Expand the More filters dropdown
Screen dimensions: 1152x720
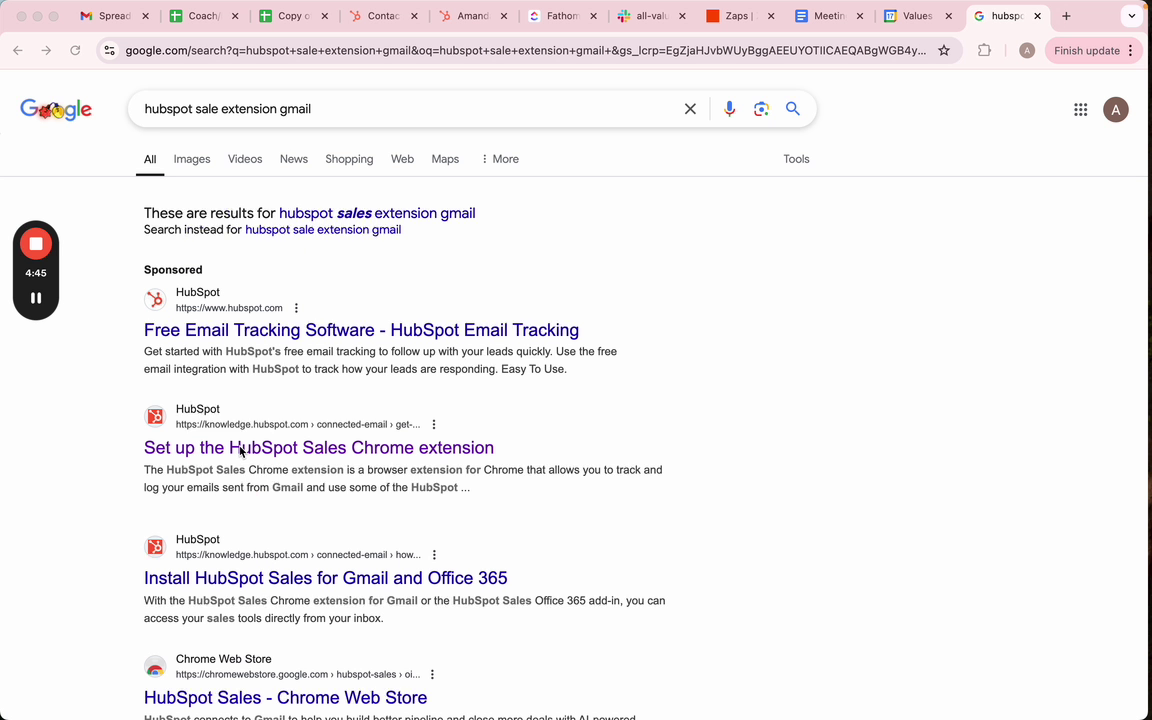click(x=500, y=159)
